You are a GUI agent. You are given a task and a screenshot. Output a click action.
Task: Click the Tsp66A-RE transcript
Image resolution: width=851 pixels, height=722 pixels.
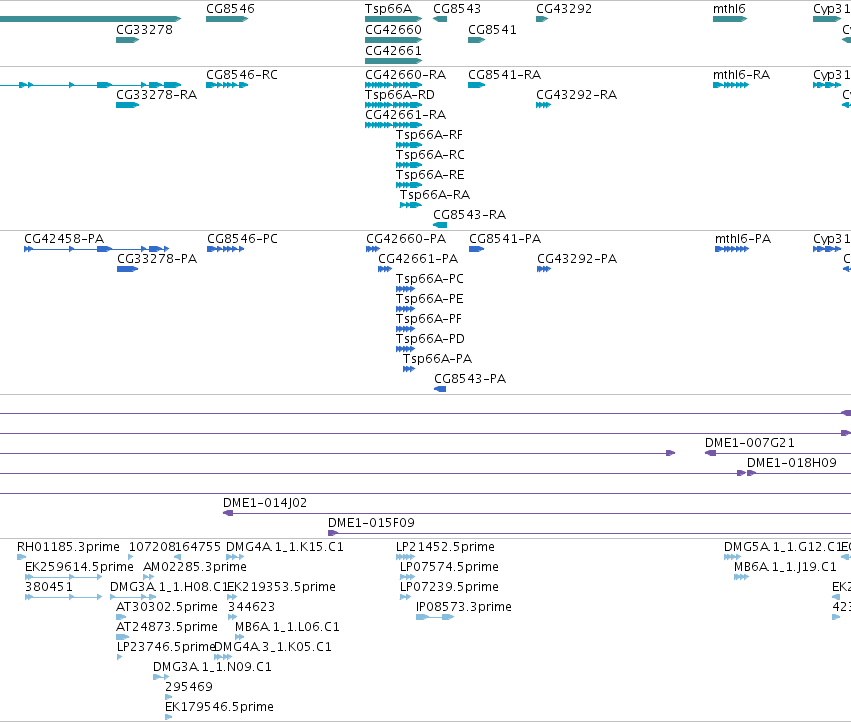(409, 185)
